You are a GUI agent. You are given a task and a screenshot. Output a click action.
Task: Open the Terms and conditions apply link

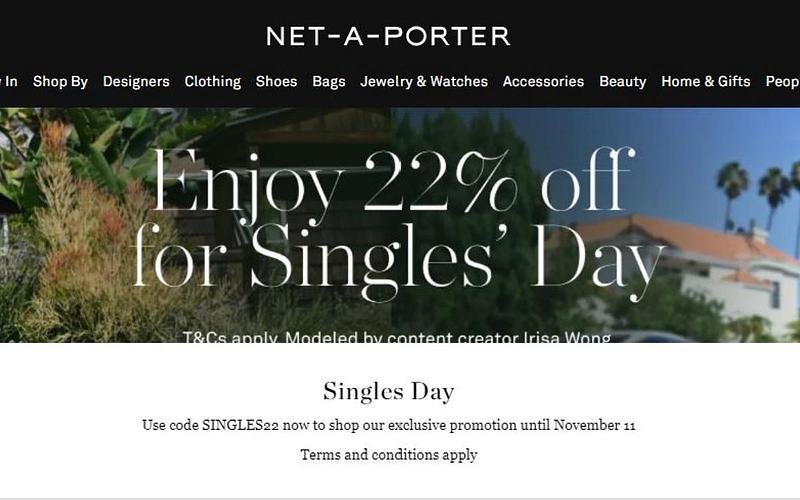point(389,455)
